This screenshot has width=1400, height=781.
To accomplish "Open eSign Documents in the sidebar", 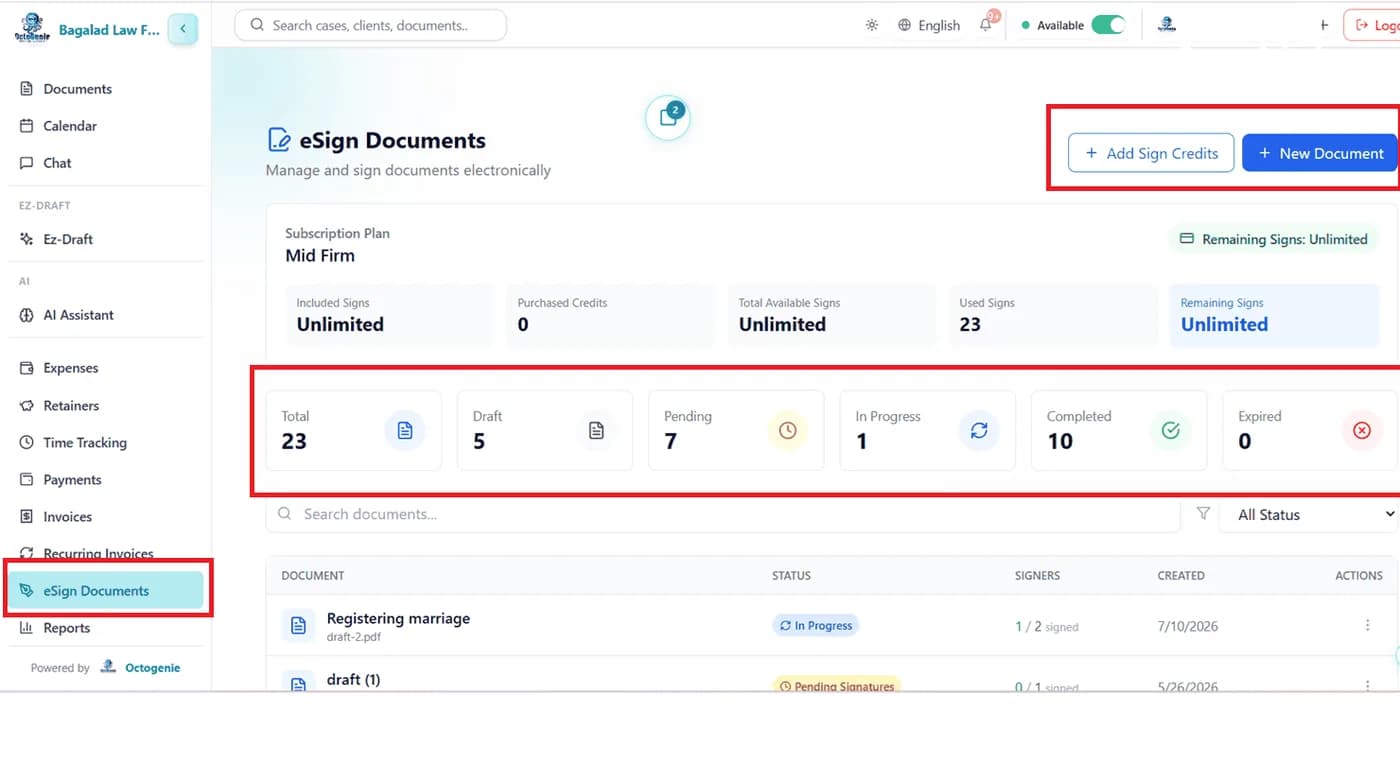I will click(x=106, y=591).
